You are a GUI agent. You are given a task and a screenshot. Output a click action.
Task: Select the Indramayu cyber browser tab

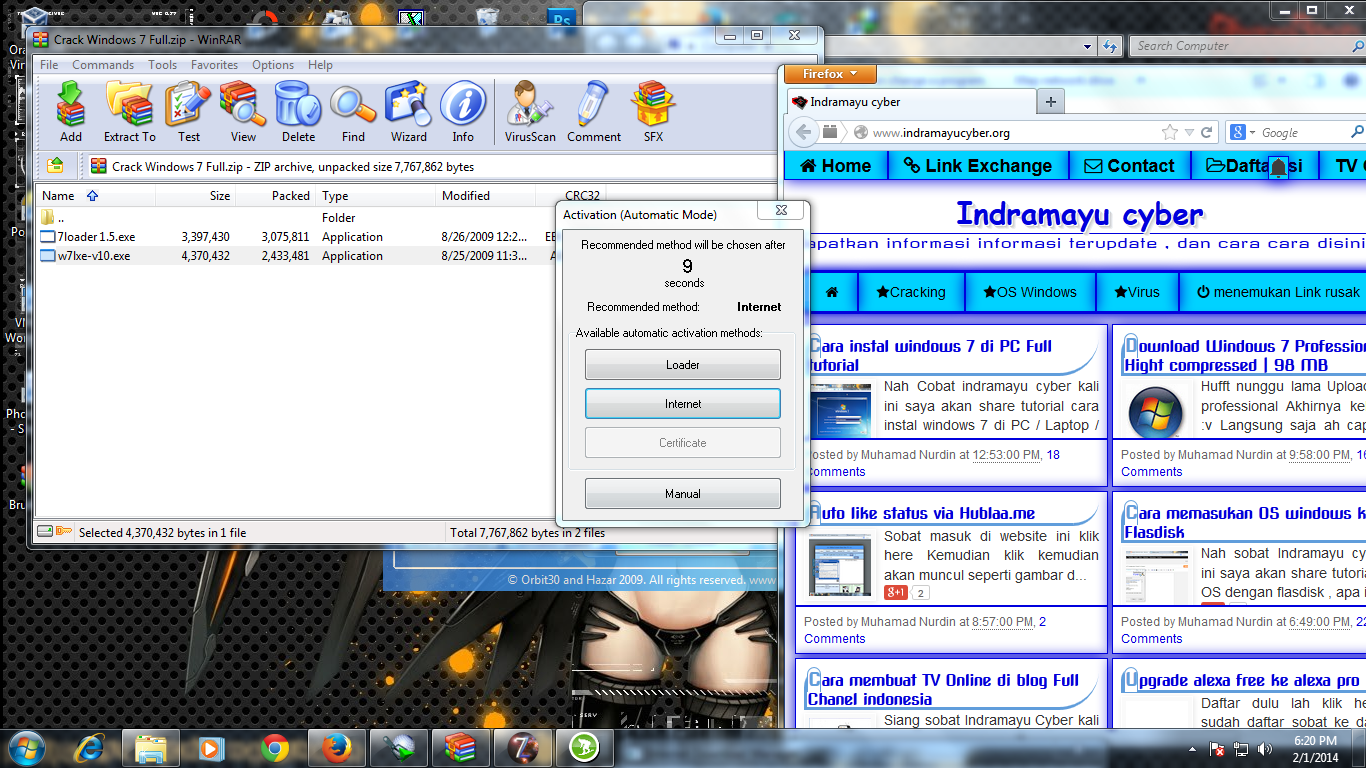pos(910,102)
